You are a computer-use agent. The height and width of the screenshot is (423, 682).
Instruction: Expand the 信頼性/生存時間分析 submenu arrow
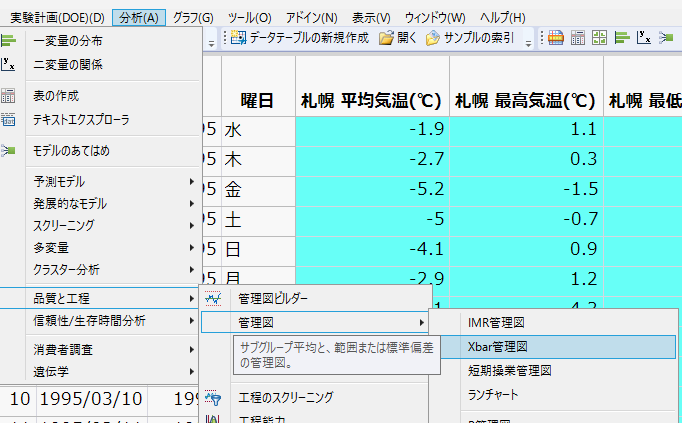point(191,321)
